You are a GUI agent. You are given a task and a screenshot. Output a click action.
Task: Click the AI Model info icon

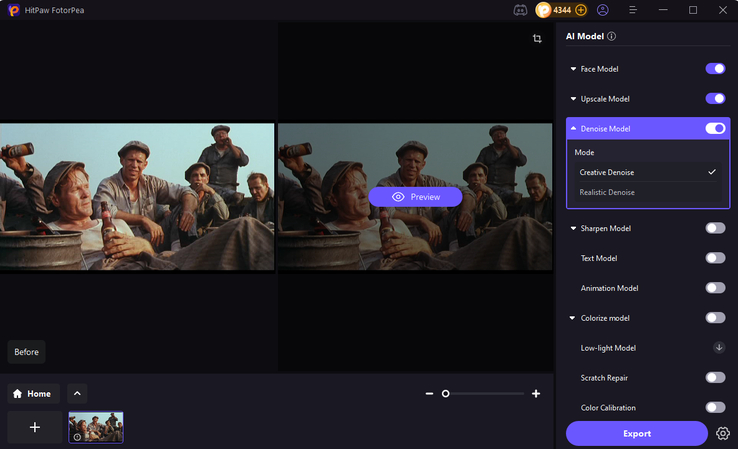(x=611, y=36)
